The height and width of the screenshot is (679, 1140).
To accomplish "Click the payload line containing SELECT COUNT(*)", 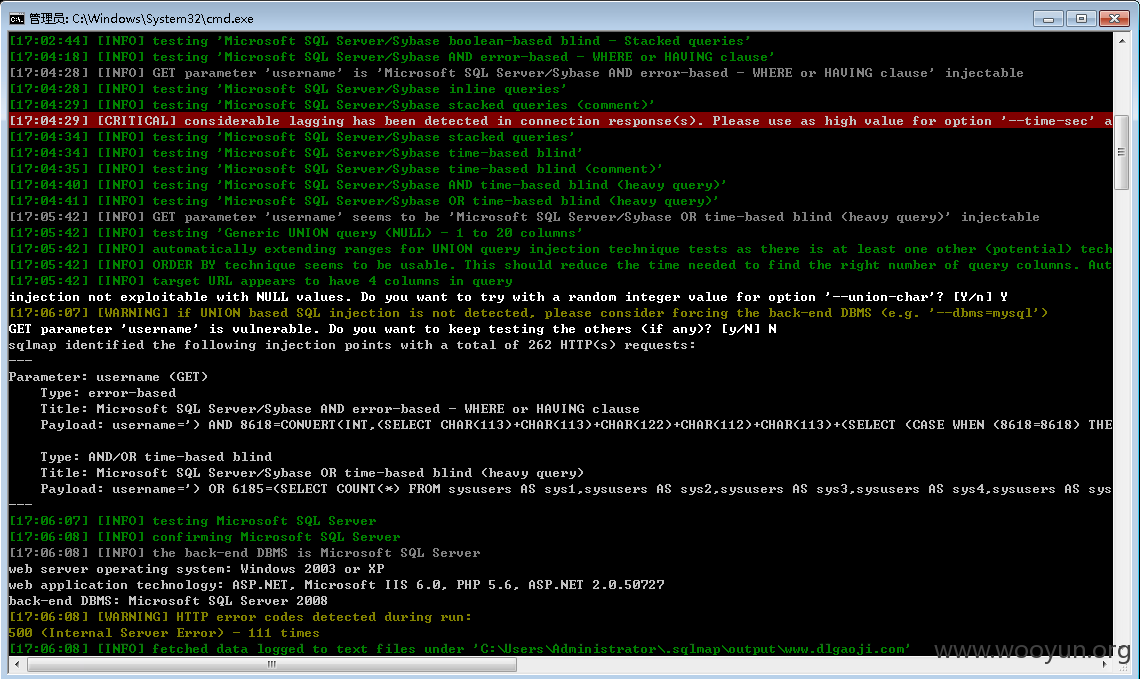I will (x=576, y=489).
